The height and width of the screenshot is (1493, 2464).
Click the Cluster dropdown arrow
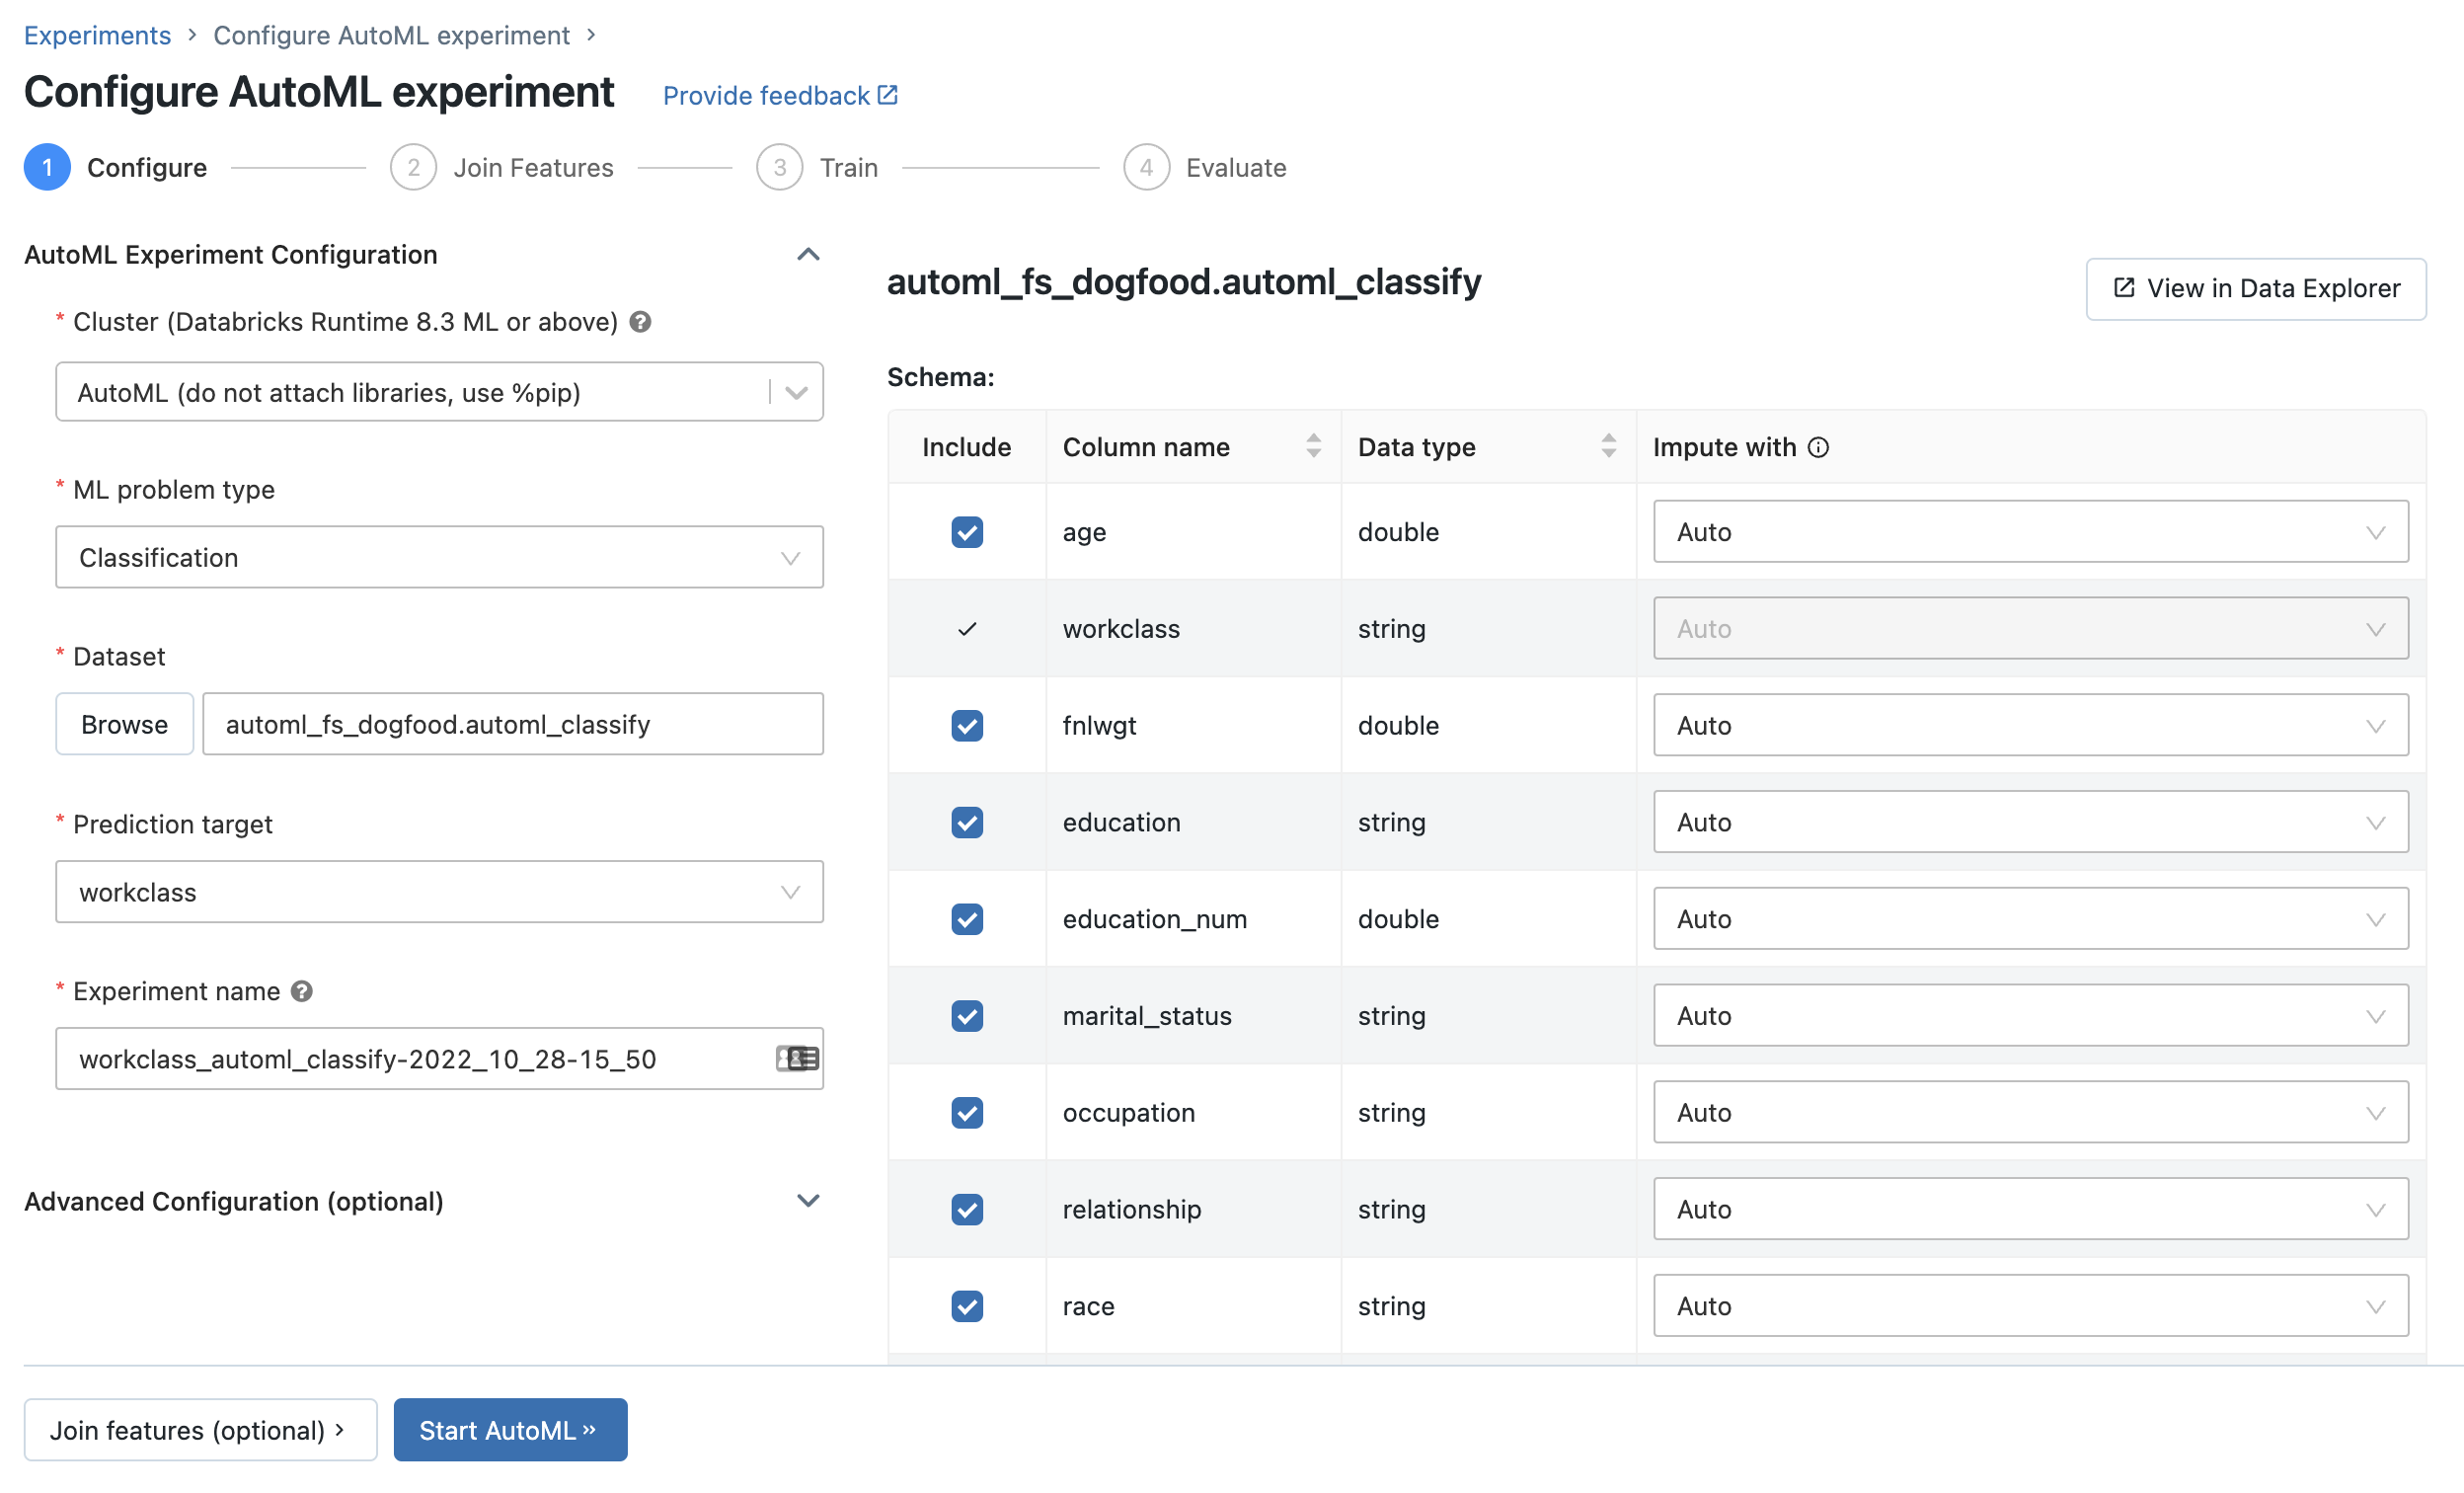click(796, 391)
